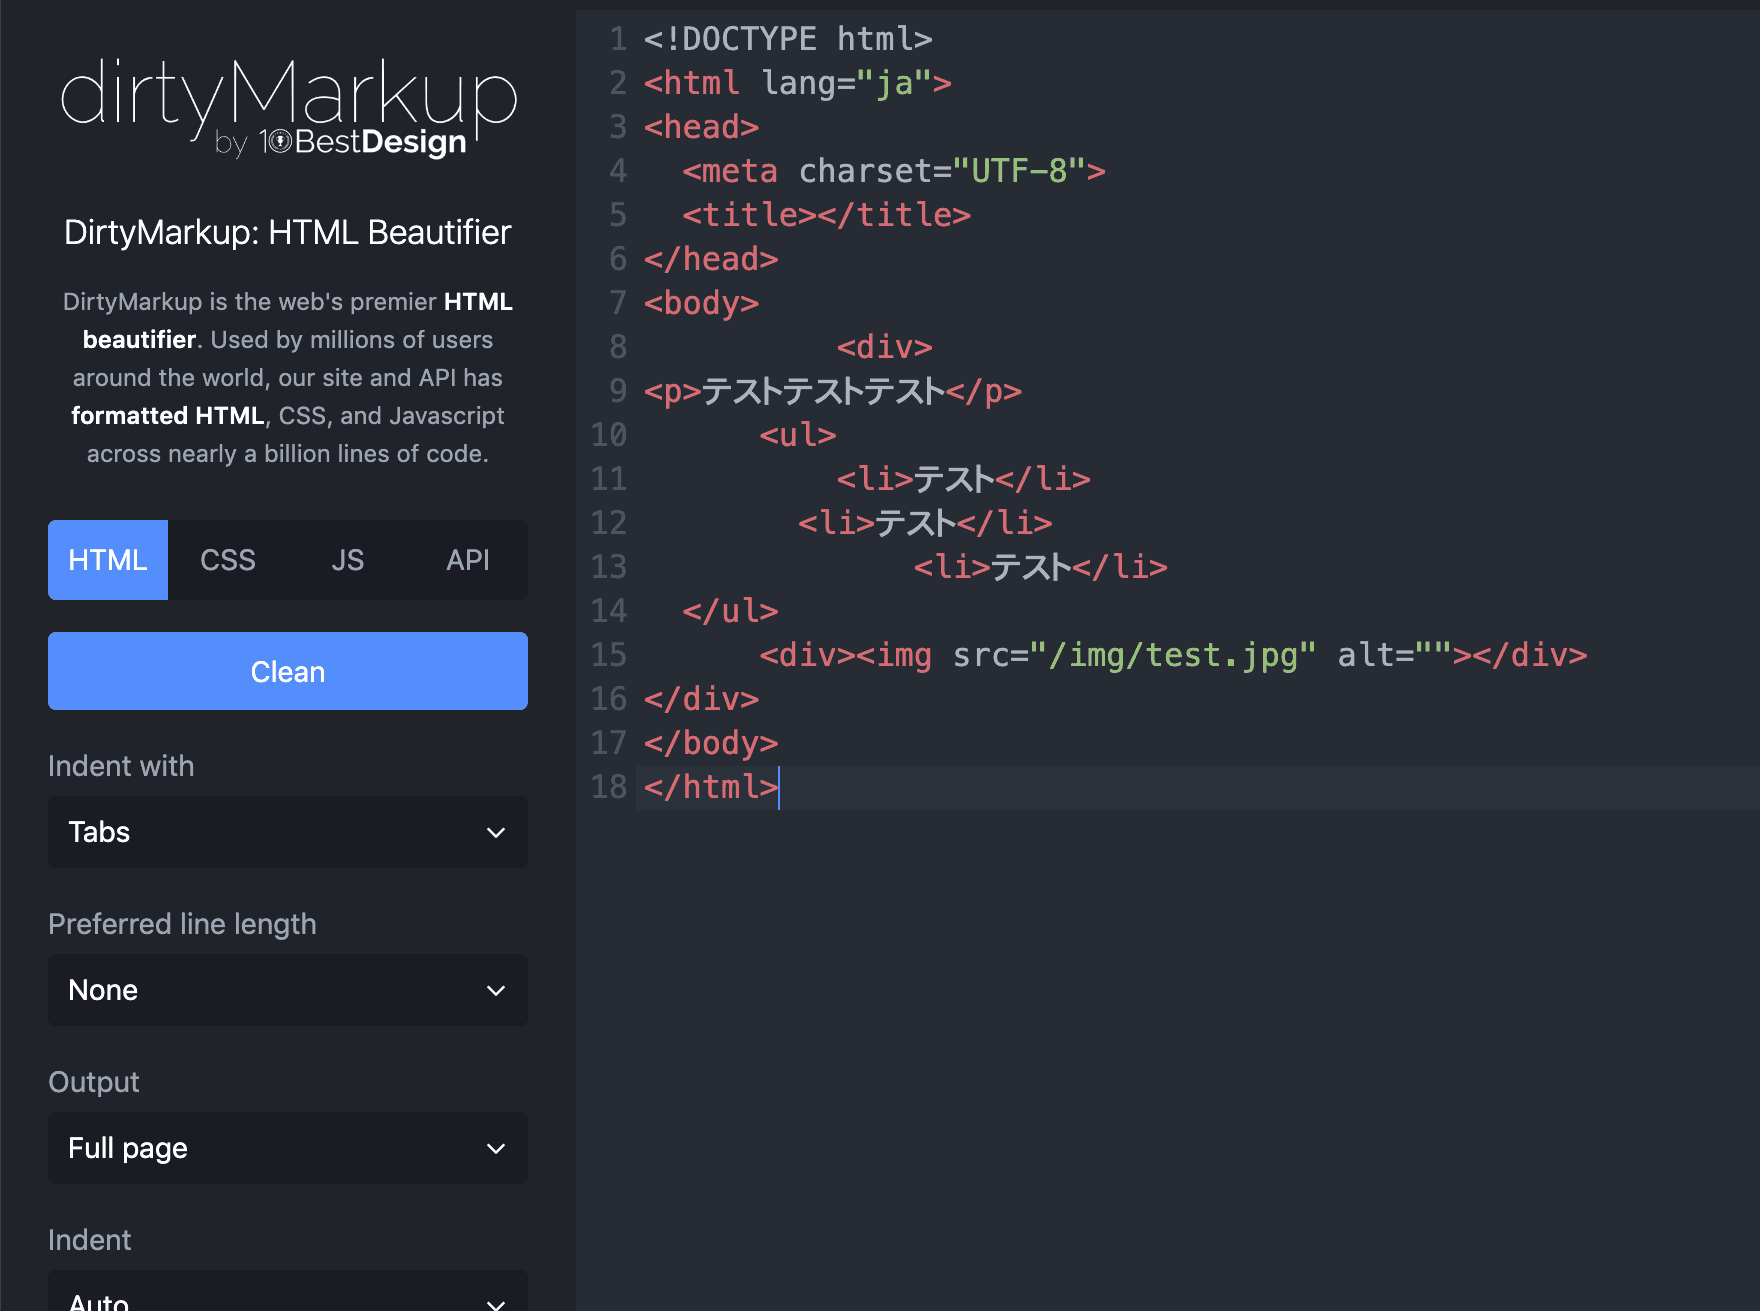The image size is (1760, 1311).
Task: Click the li item on line 12
Action: click(x=925, y=523)
